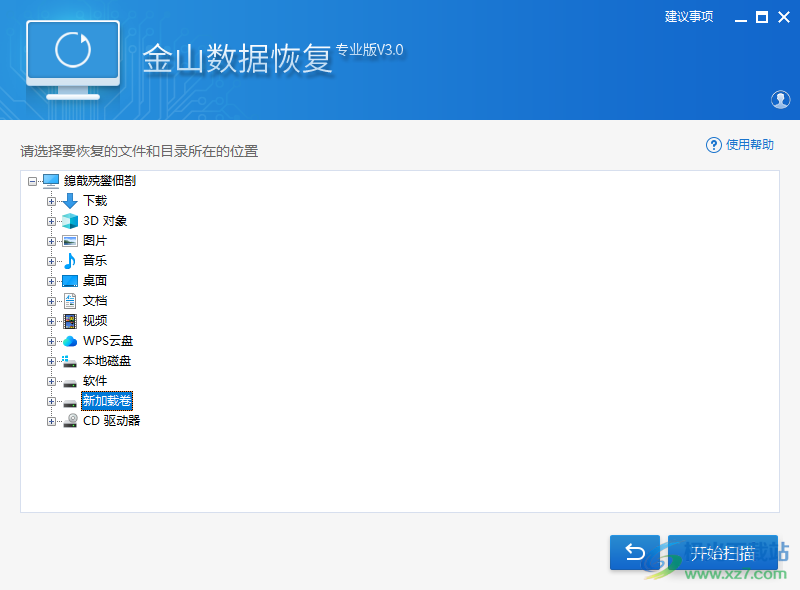
Task: Click the help question mark icon
Action: coord(713,145)
